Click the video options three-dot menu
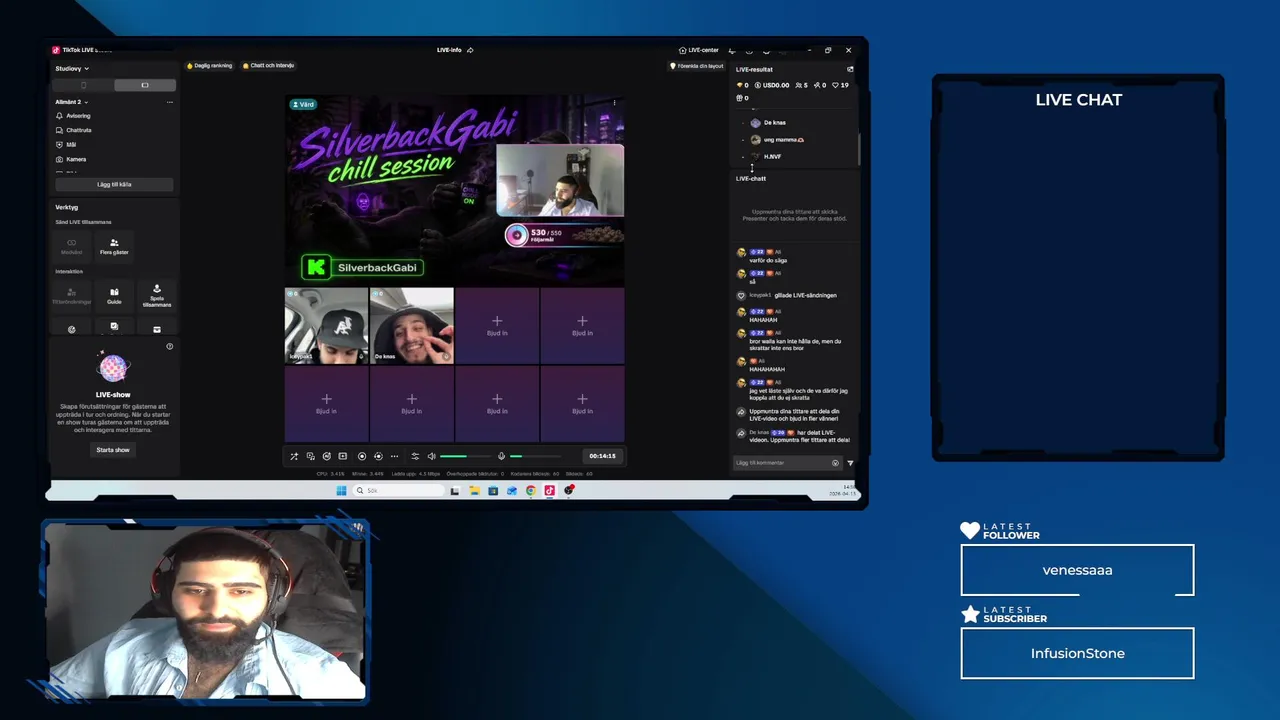This screenshot has width=1280, height=720. [614, 103]
